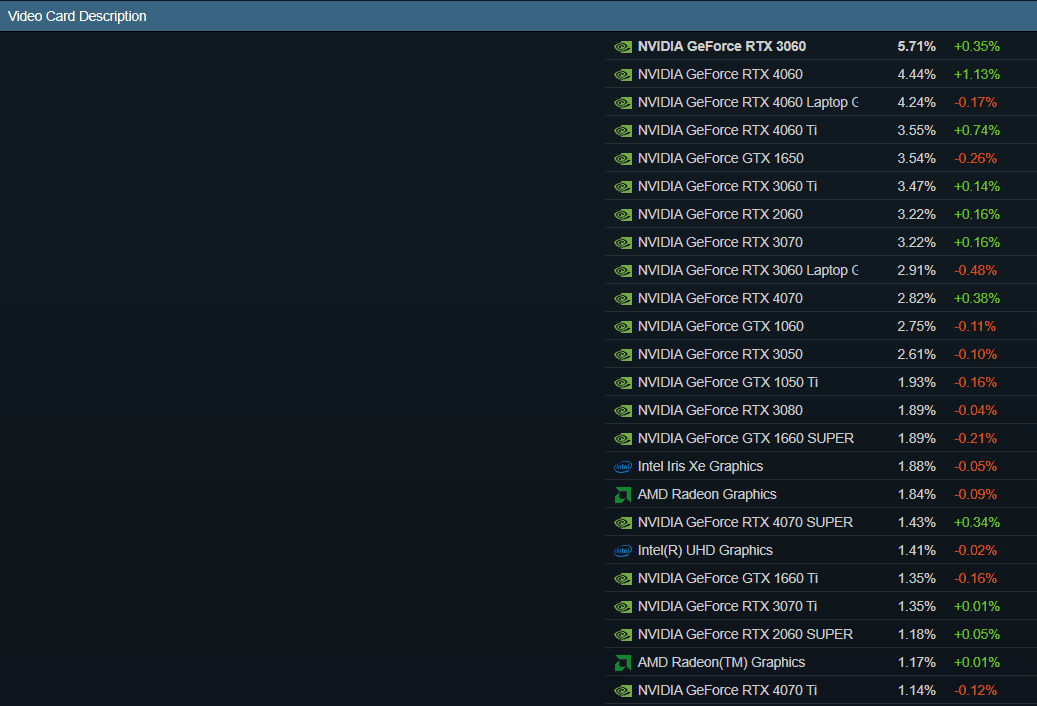Viewport: 1037px width, 706px height.
Task: Click the NVIDIA GeForce RTX 2060 SUPER name
Action: [x=745, y=634]
